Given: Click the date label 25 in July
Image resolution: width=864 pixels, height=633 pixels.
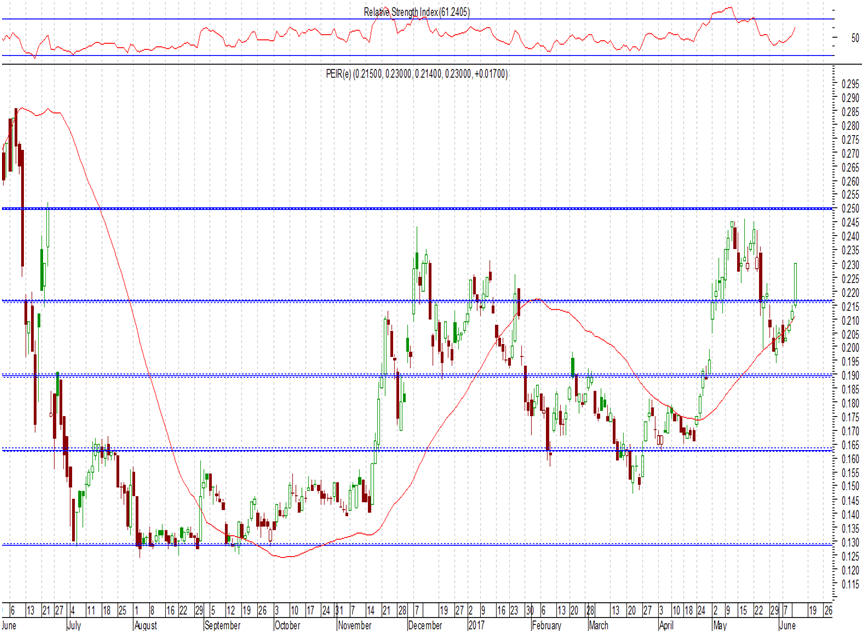Looking at the screenshot, I should (x=122, y=610).
